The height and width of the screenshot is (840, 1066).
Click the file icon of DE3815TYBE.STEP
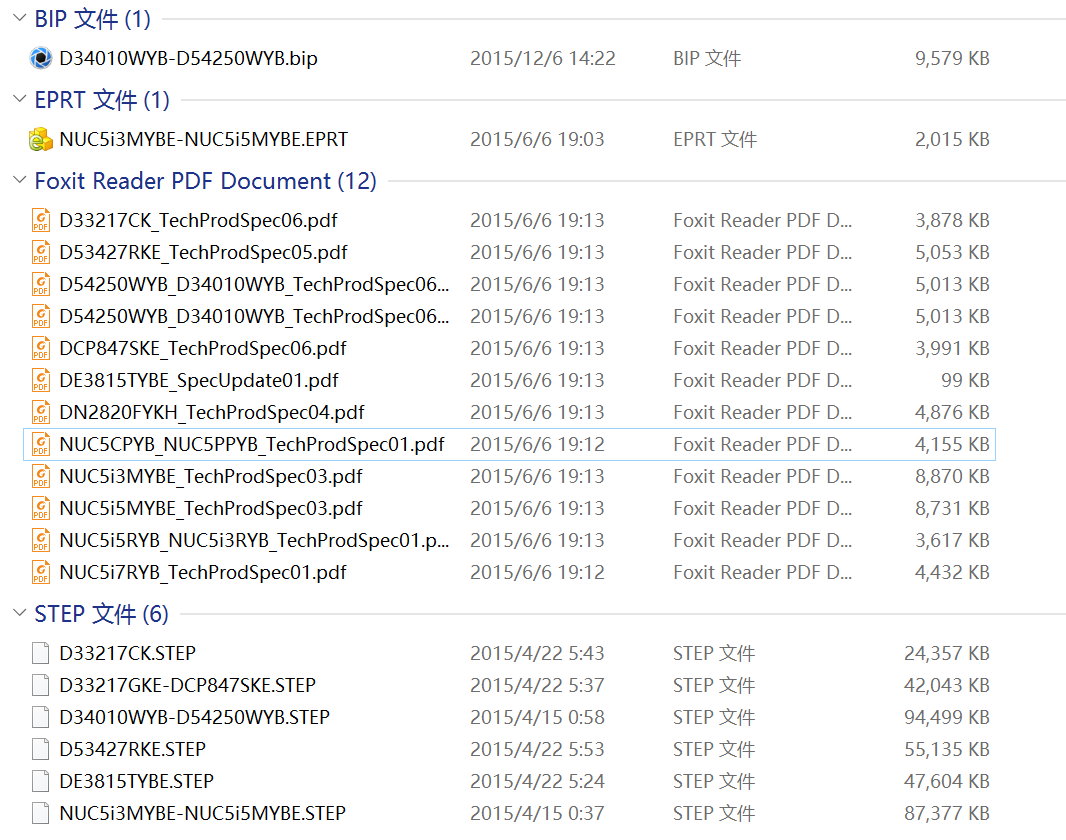point(41,781)
